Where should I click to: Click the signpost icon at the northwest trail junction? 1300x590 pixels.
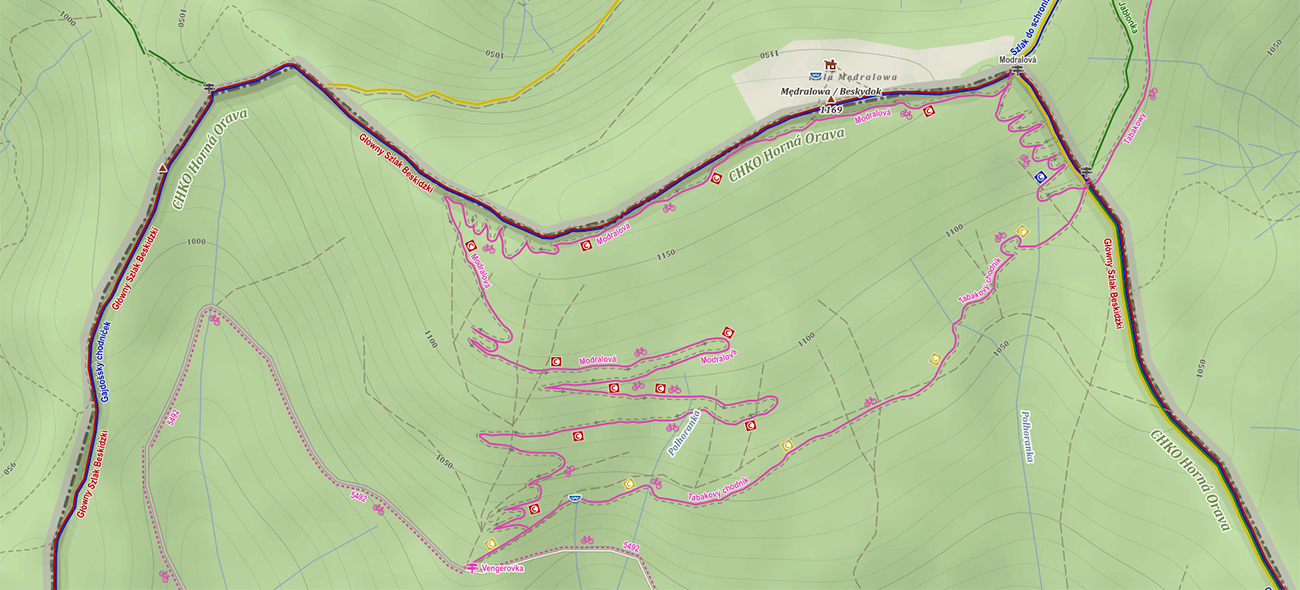pyautogui.click(x=209, y=88)
